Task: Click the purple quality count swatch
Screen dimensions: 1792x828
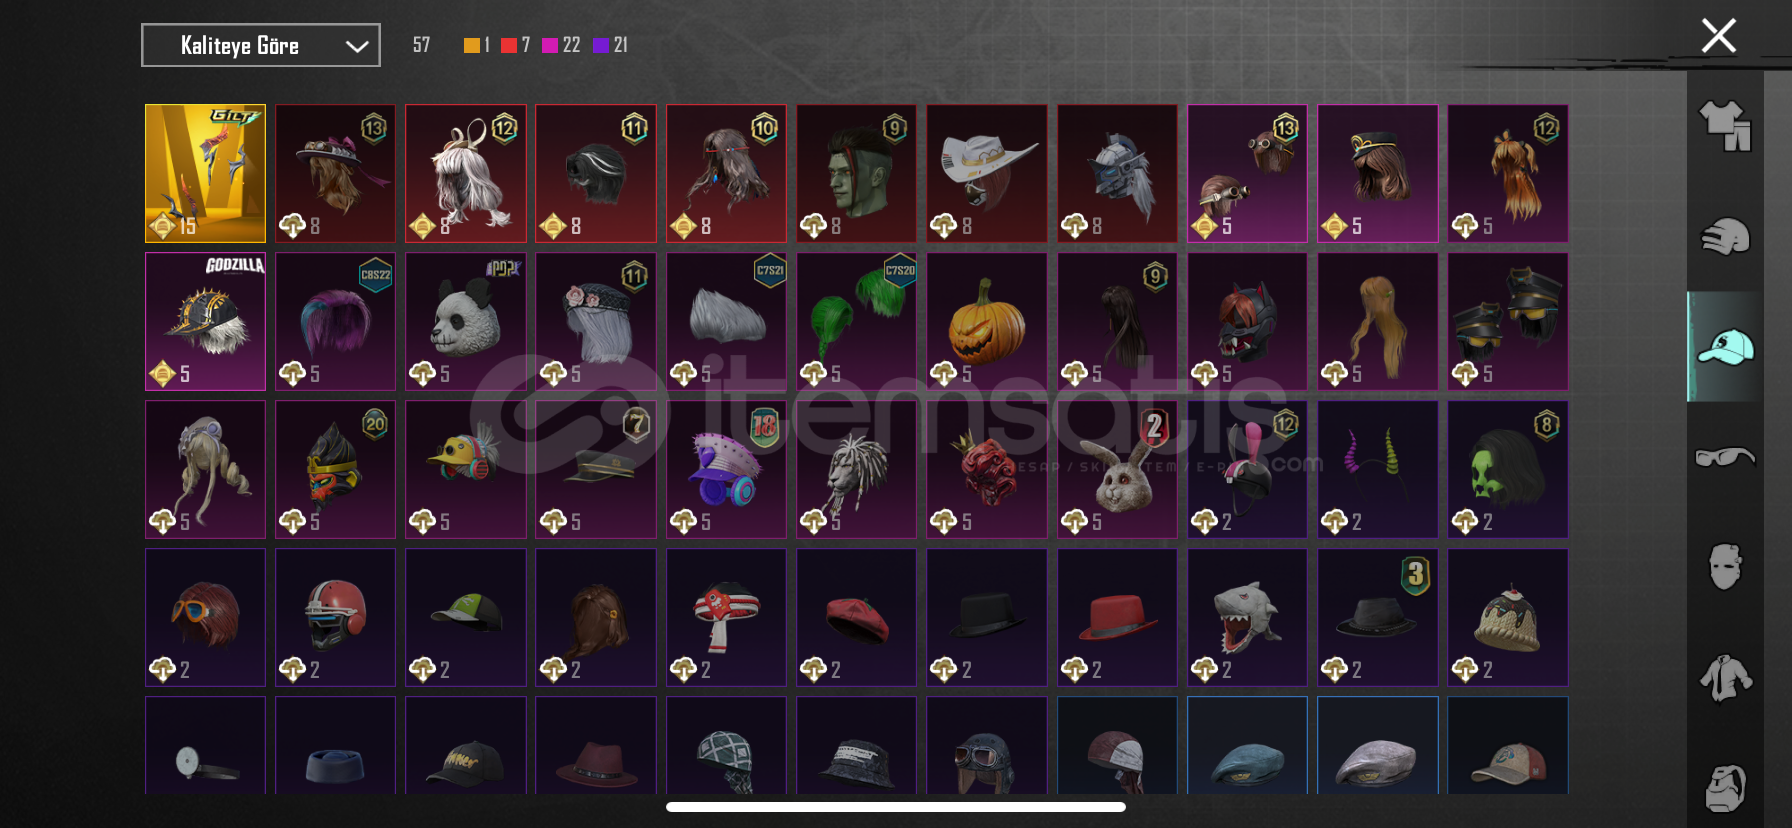Action: 601,45
